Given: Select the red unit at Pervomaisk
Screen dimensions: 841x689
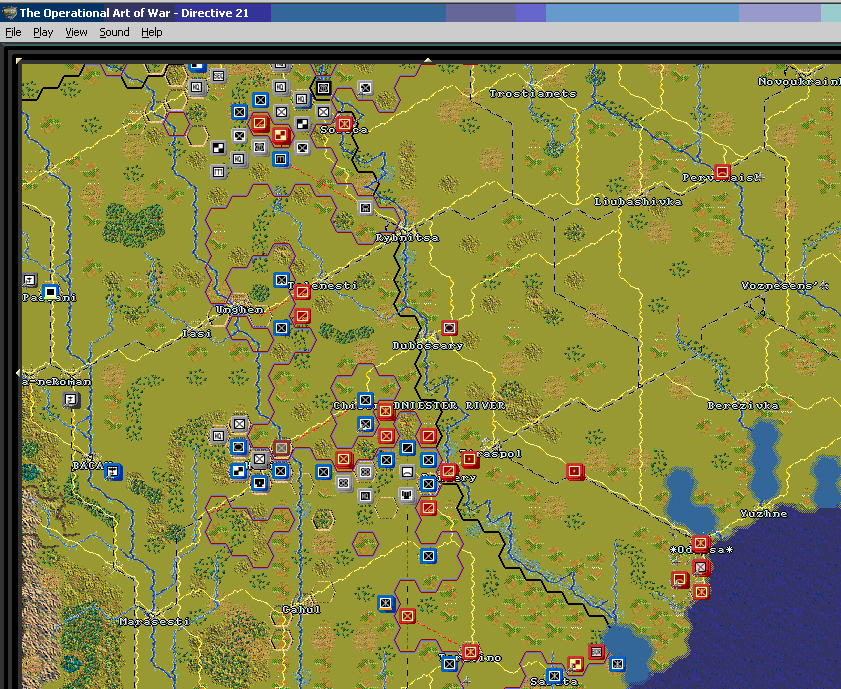Looking at the screenshot, I should click(722, 172).
